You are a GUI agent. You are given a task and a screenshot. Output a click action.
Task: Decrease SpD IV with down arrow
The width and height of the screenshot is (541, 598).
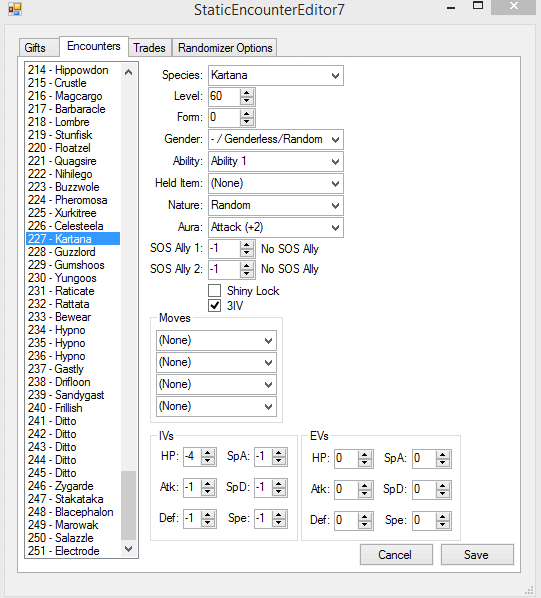(x=279, y=492)
